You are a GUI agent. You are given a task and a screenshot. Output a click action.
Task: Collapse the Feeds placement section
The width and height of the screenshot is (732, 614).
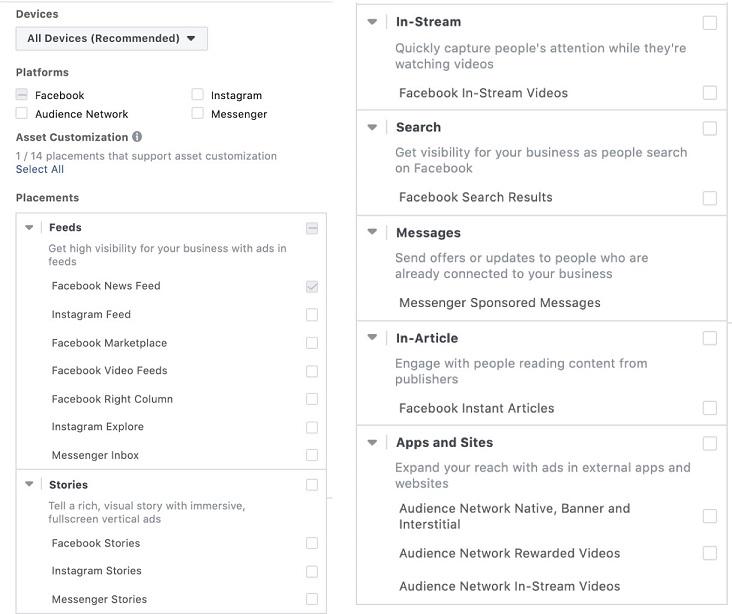tap(29, 228)
